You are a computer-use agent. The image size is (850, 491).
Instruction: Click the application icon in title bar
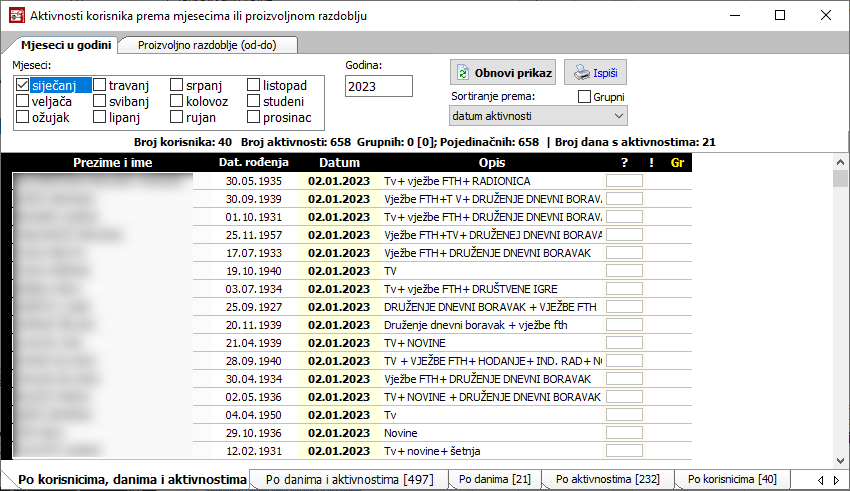click(x=15, y=16)
